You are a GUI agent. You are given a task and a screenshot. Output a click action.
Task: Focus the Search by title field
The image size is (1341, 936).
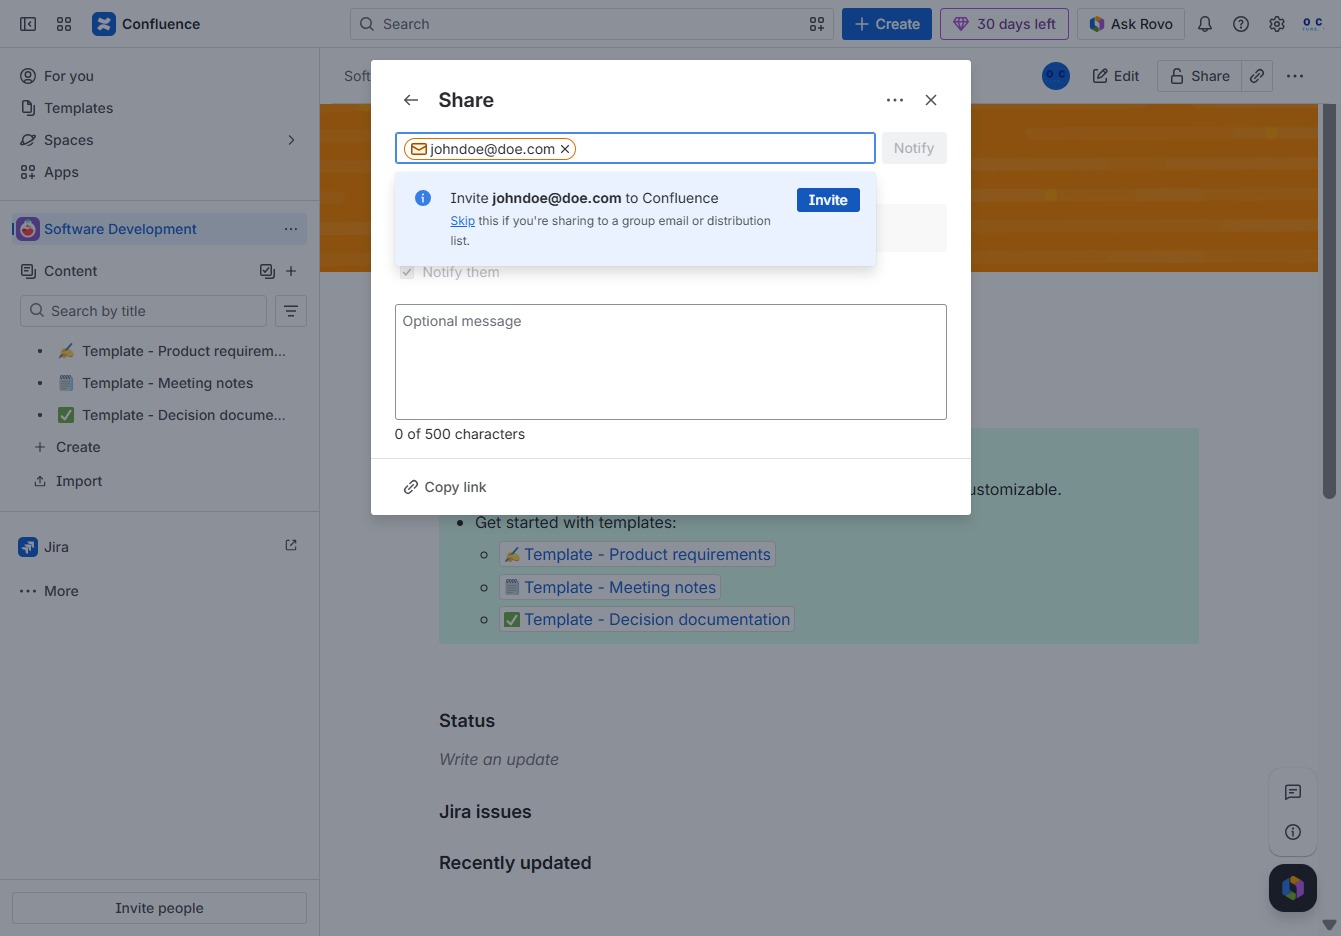143,311
